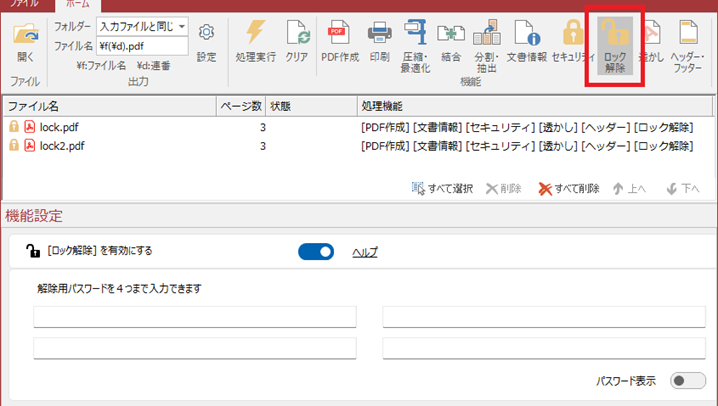Image resolution: width=718 pixels, height=406 pixels.
Task: Switch to the ファイル tab
Action: click(x=24, y=4)
